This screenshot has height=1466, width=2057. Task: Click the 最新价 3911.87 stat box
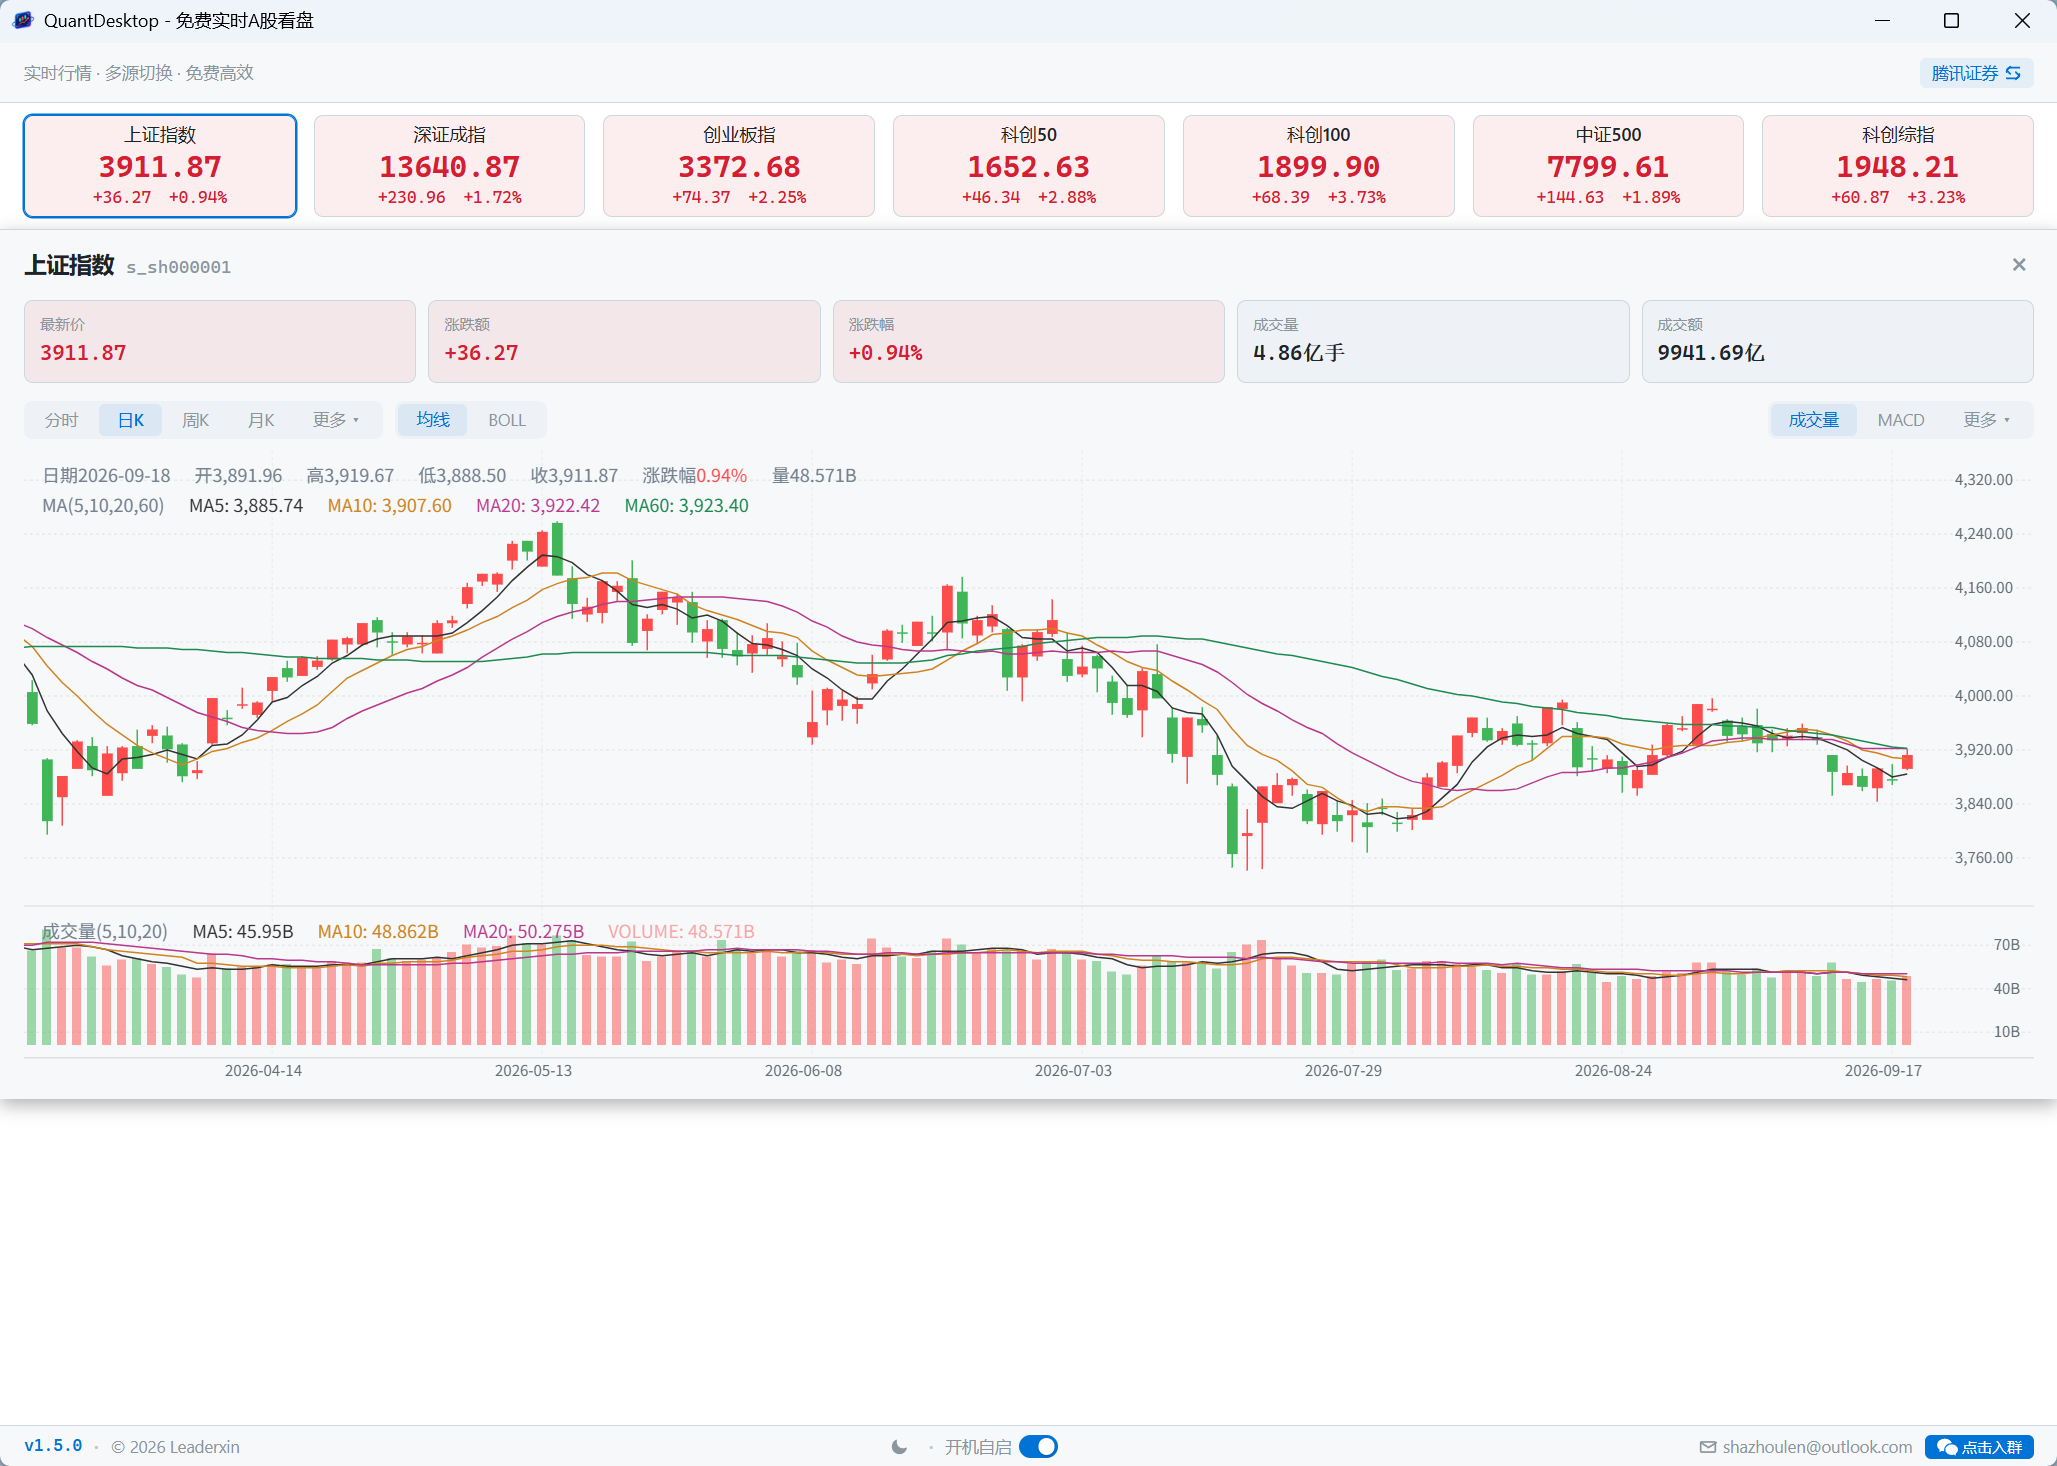[220, 341]
